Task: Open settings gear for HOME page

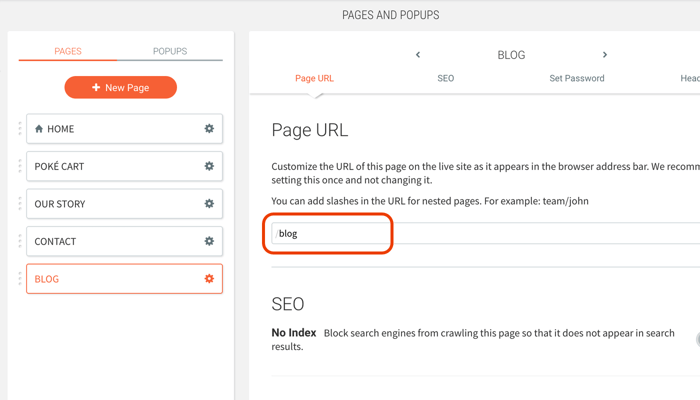Action: [209, 129]
